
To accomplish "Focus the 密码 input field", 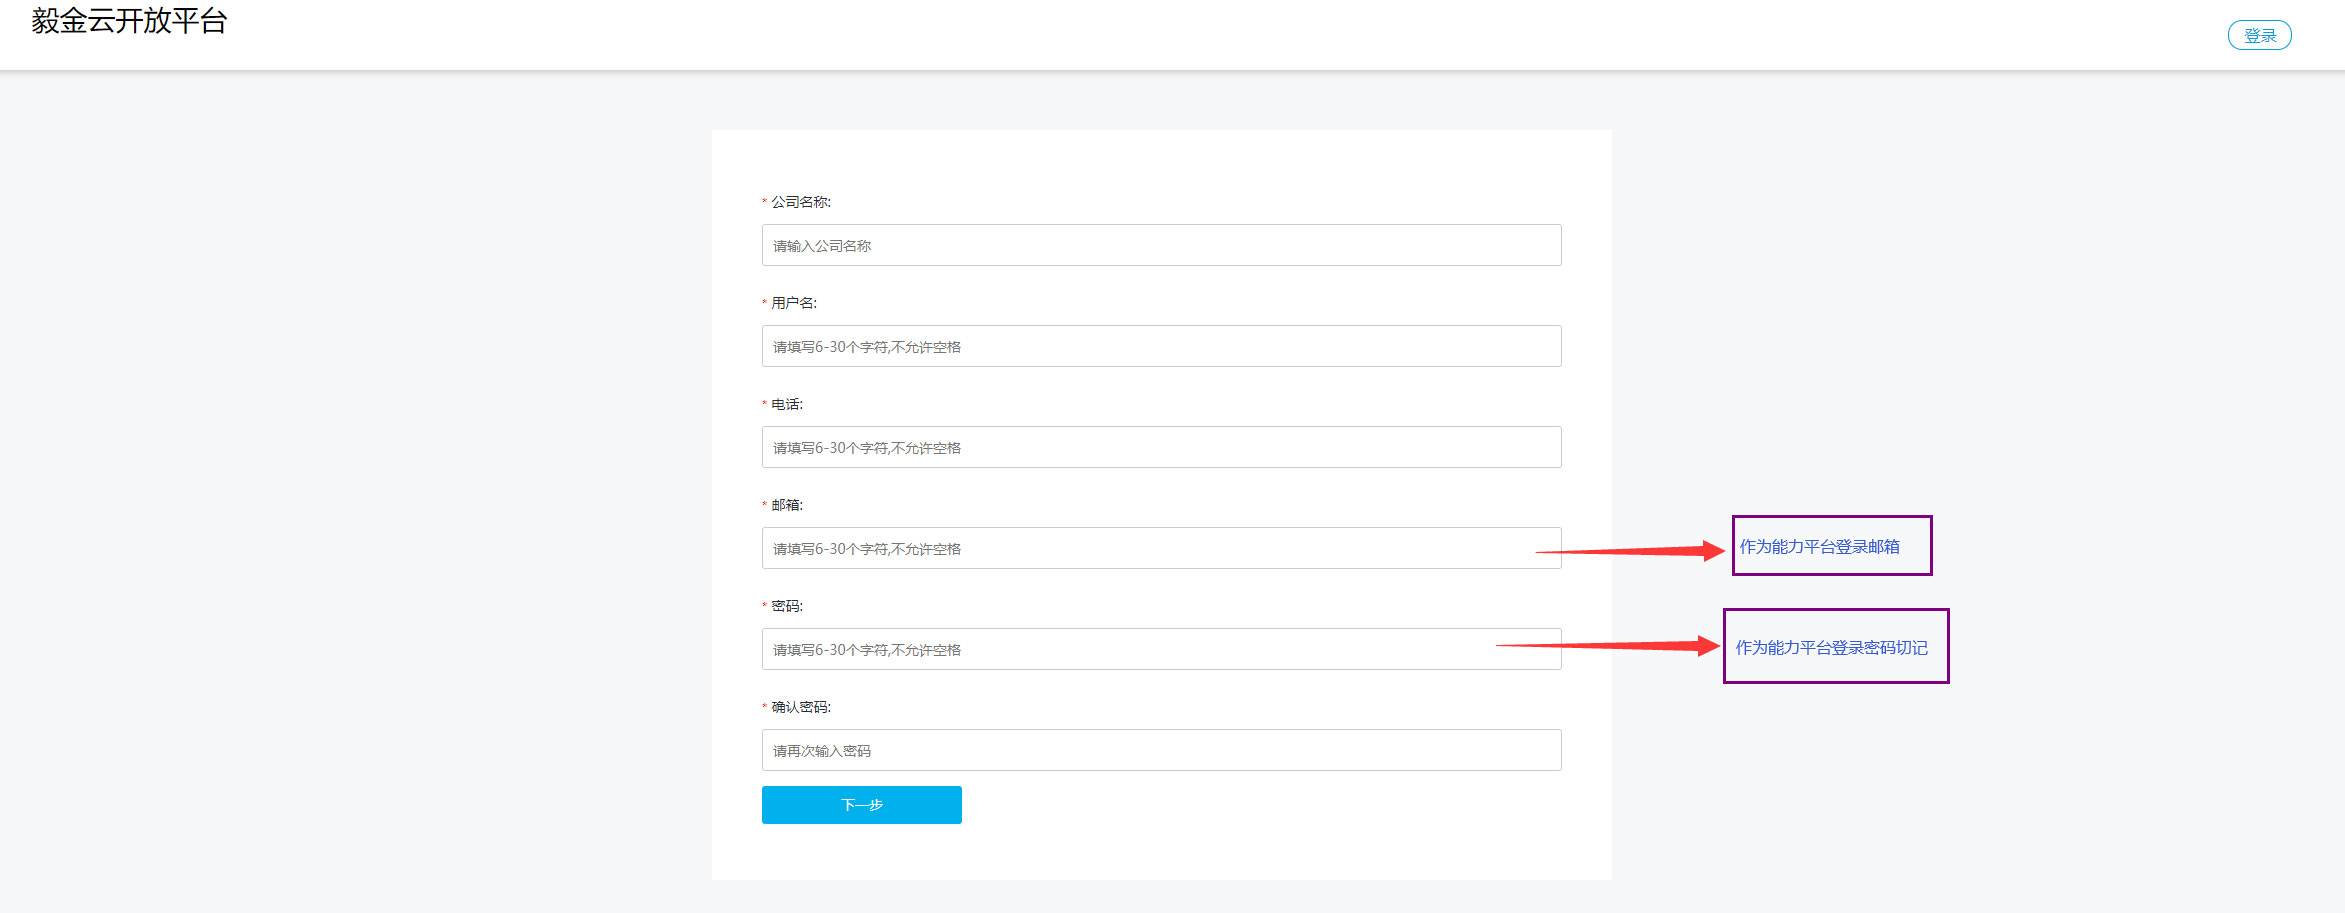I will tap(1161, 649).
